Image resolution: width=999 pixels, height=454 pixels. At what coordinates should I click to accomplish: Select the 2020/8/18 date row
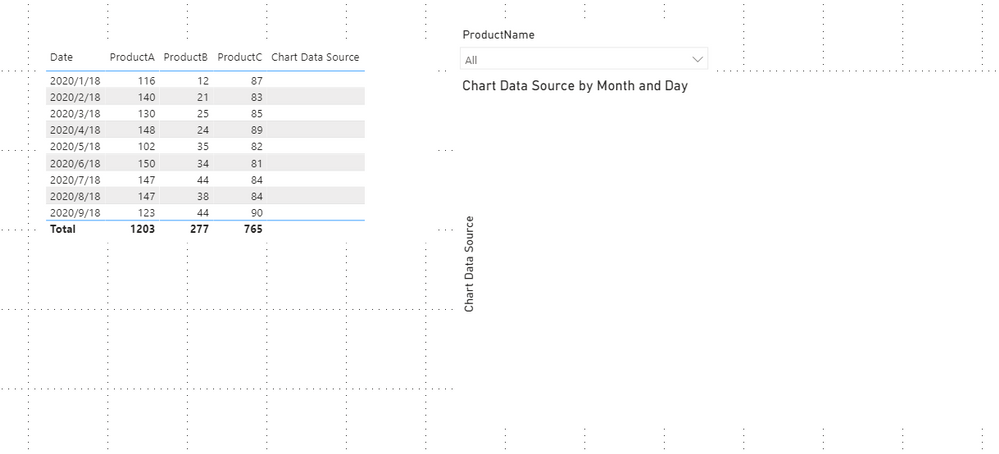(x=205, y=196)
